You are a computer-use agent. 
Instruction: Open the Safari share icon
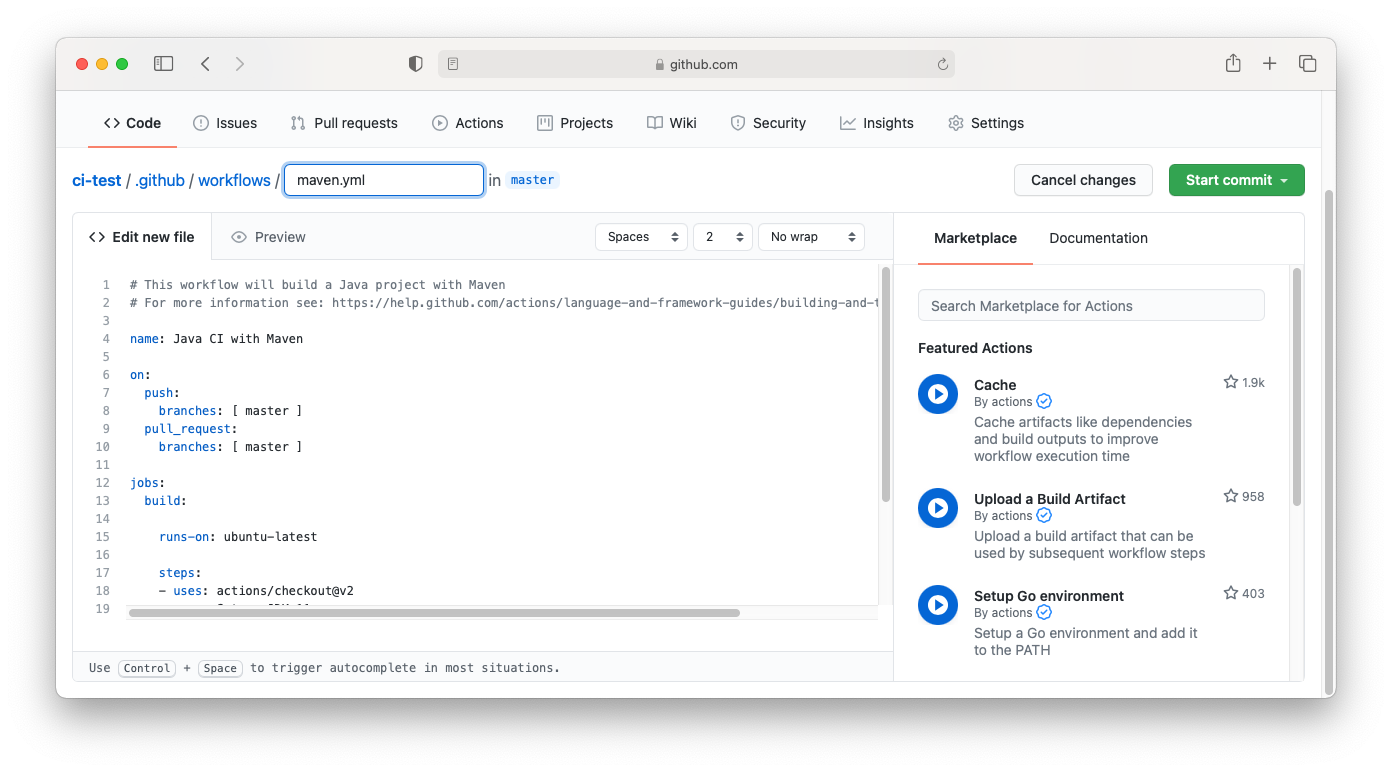tap(1233, 63)
